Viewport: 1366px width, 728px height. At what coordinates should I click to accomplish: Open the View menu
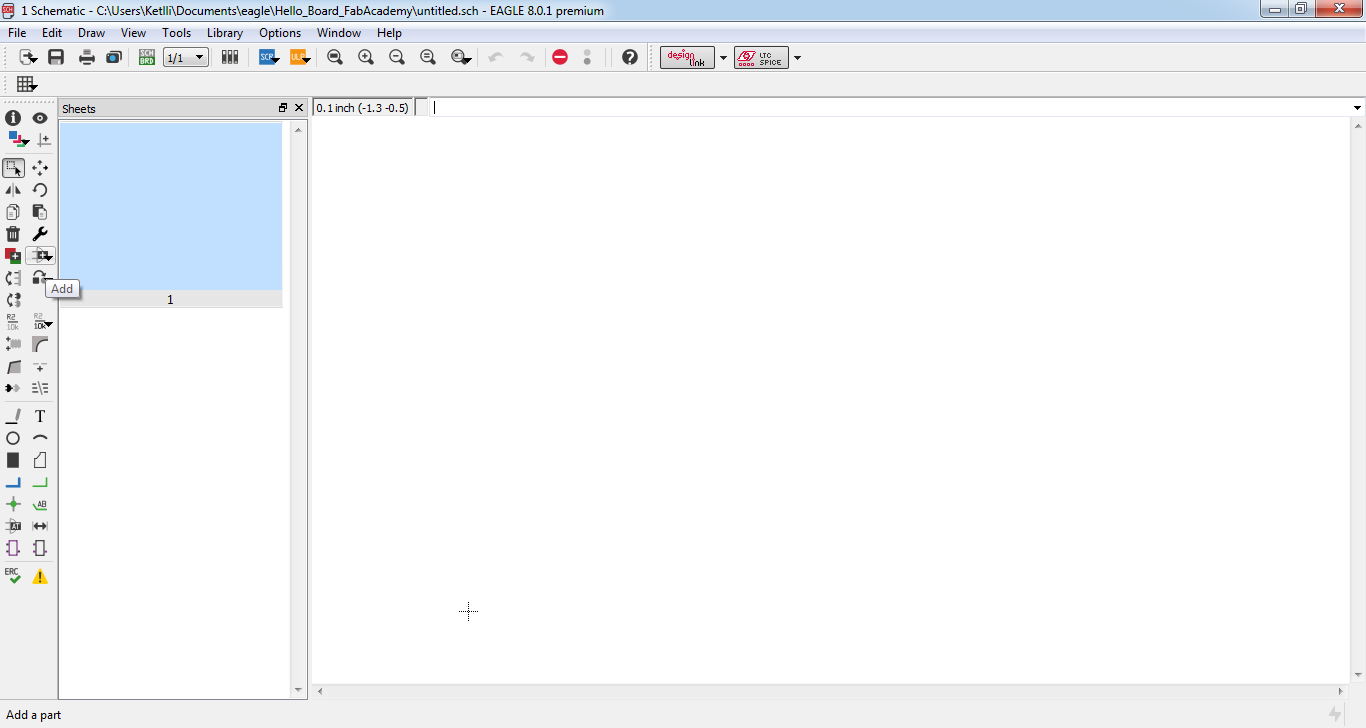point(133,33)
